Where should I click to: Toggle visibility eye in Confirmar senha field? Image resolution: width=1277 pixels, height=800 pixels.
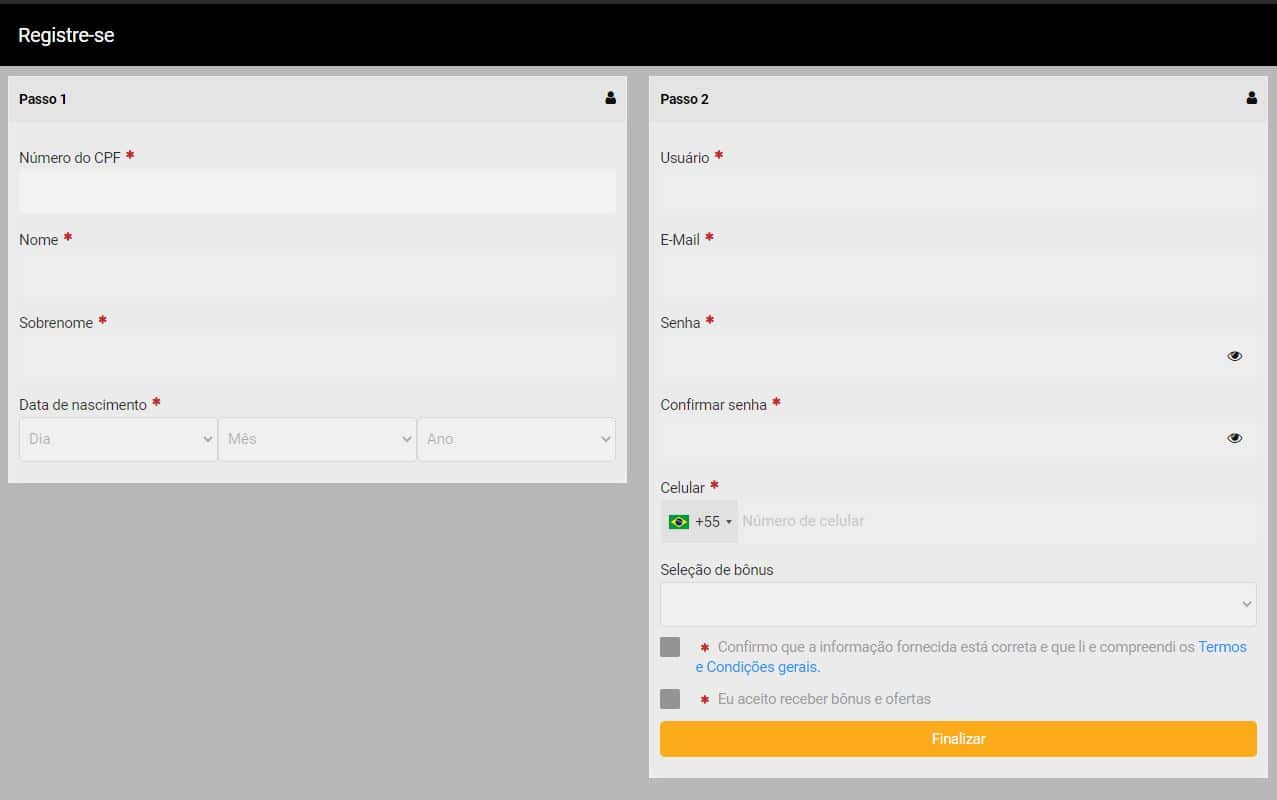tap(1235, 438)
